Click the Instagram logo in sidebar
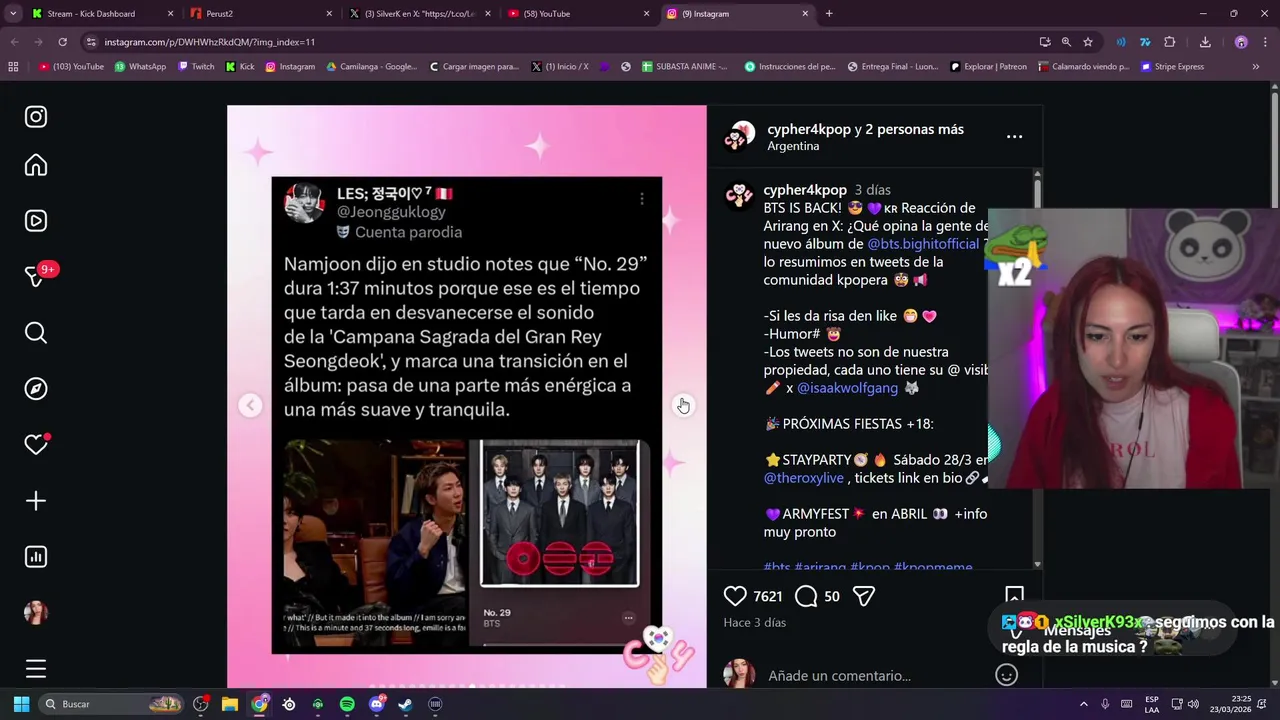The image size is (1280, 720). (x=36, y=117)
